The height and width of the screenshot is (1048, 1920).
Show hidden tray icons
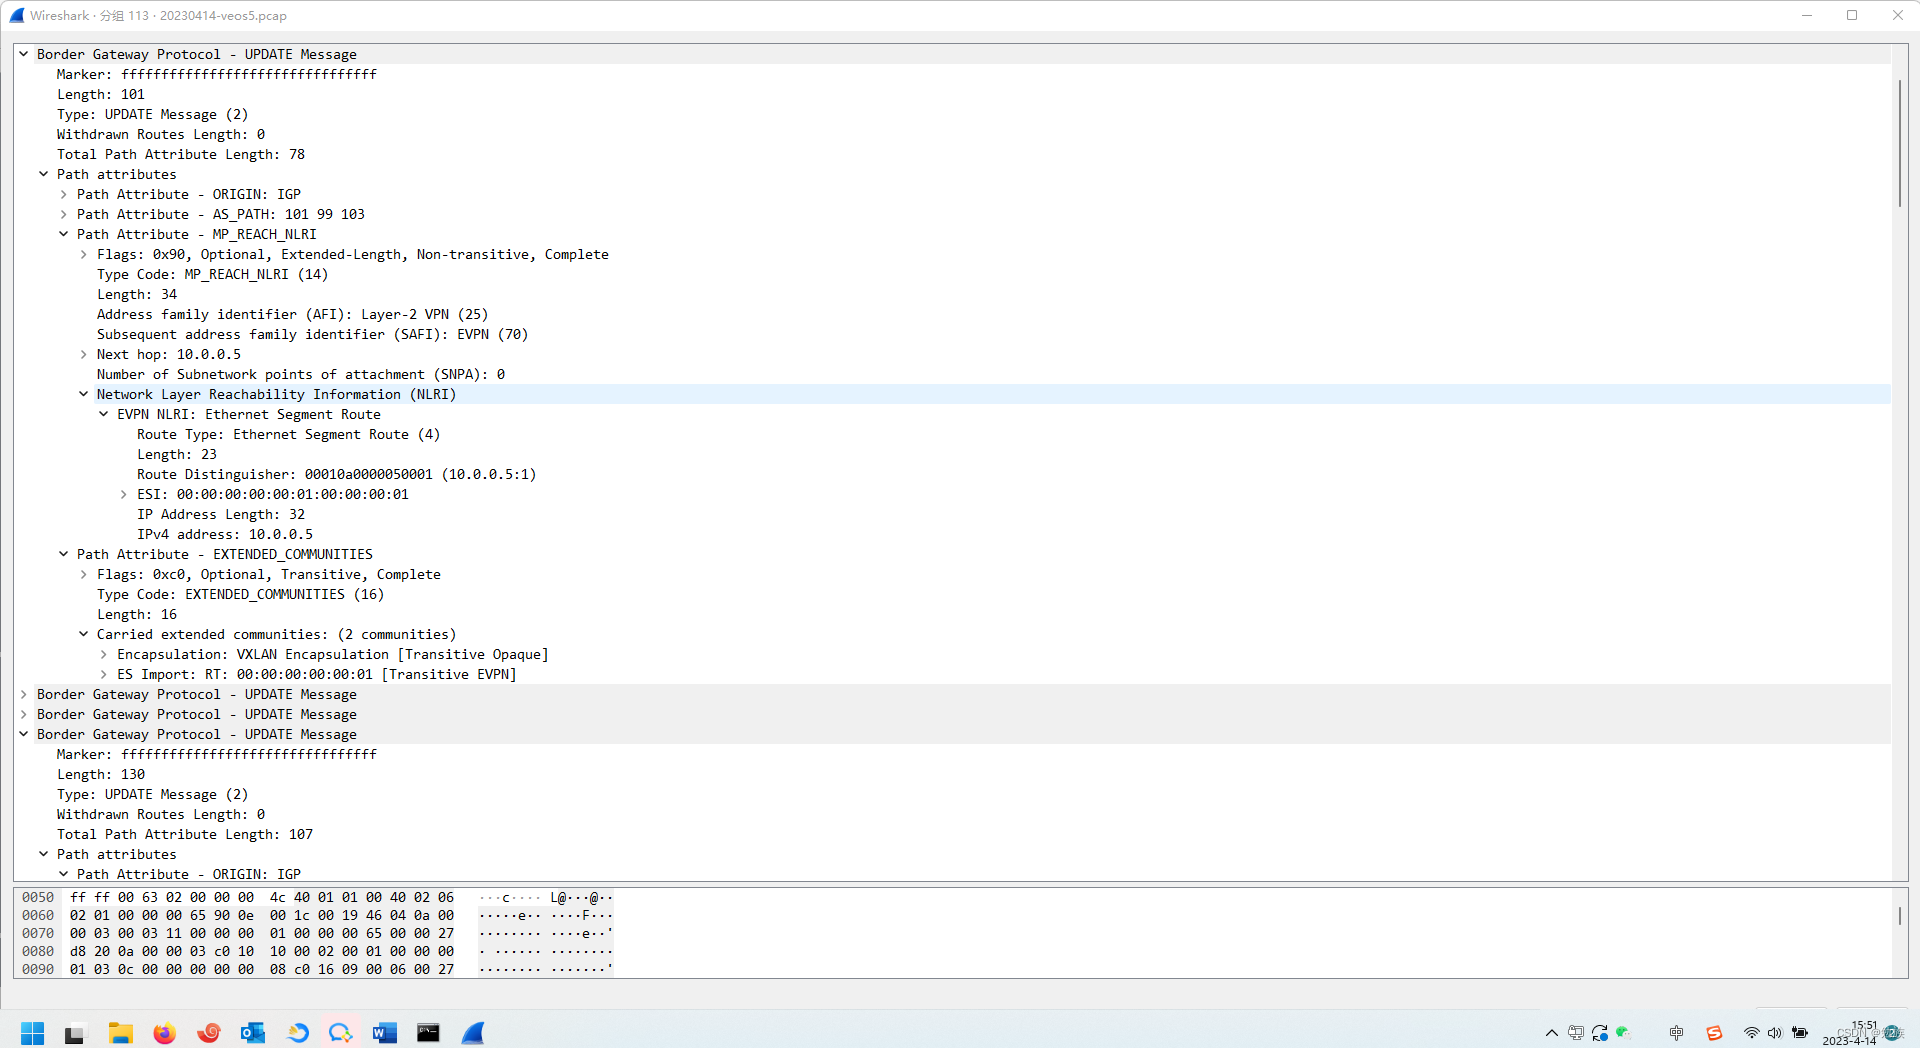click(x=1551, y=1033)
